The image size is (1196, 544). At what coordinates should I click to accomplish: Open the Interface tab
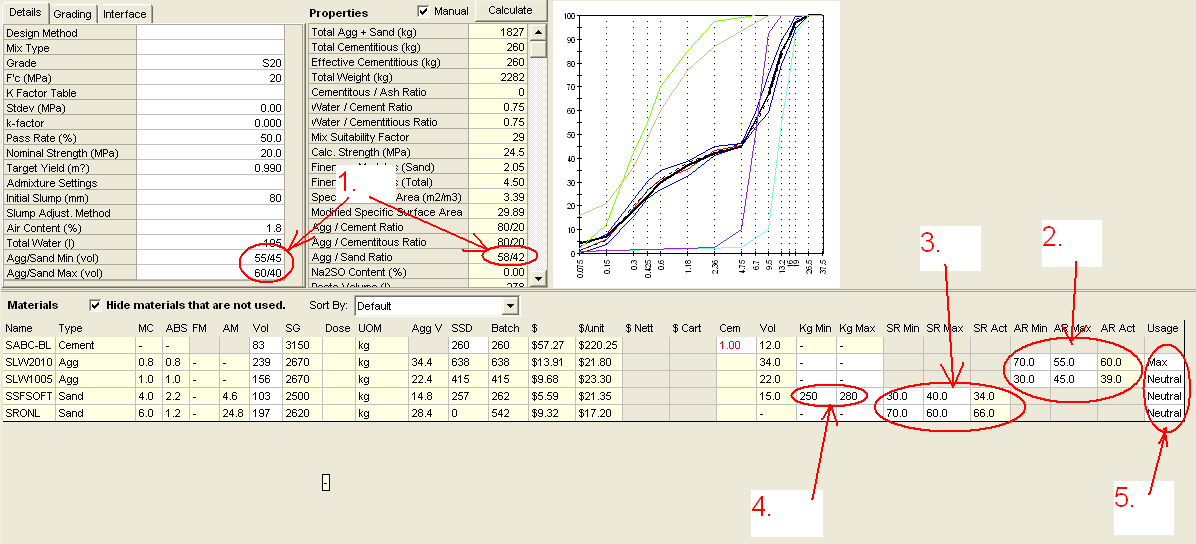[125, 14]
